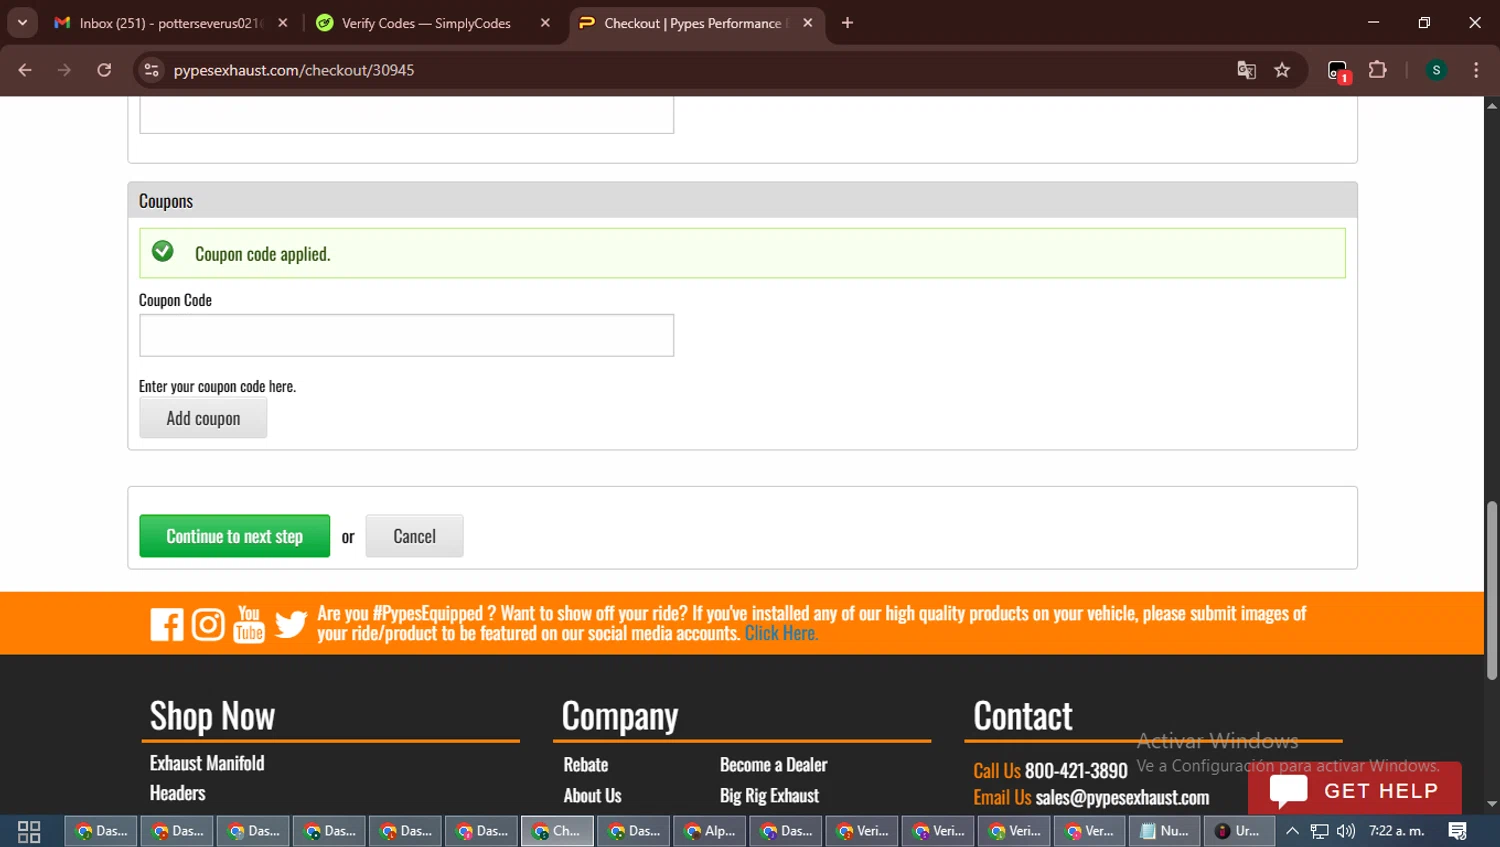Open site information icon in address bar
The height and width of the screenshot is (847, 1500).
[151, 70]
